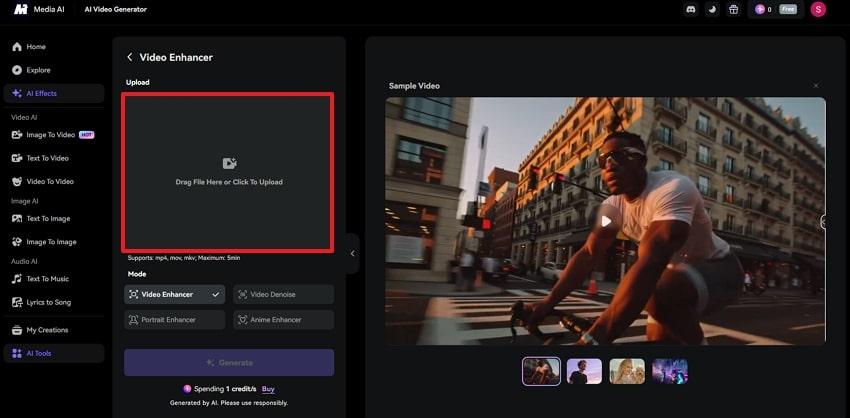
Task: Open Image To Image tool
Action: point(54,242)
